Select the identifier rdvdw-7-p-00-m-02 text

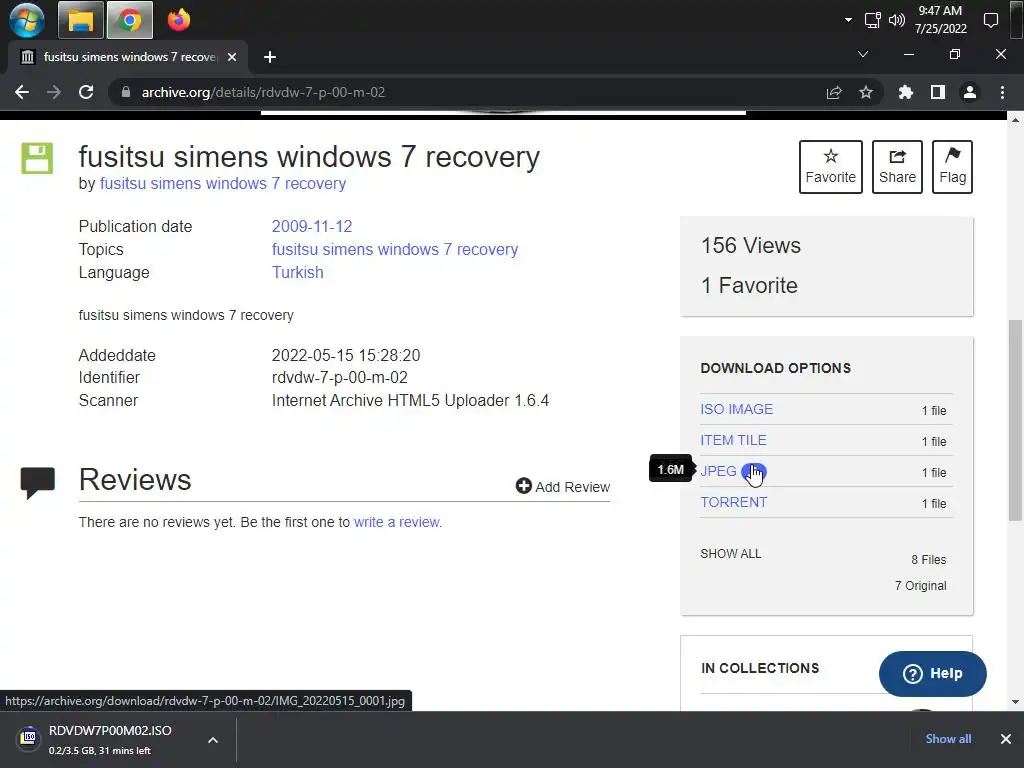click(340, 377)
